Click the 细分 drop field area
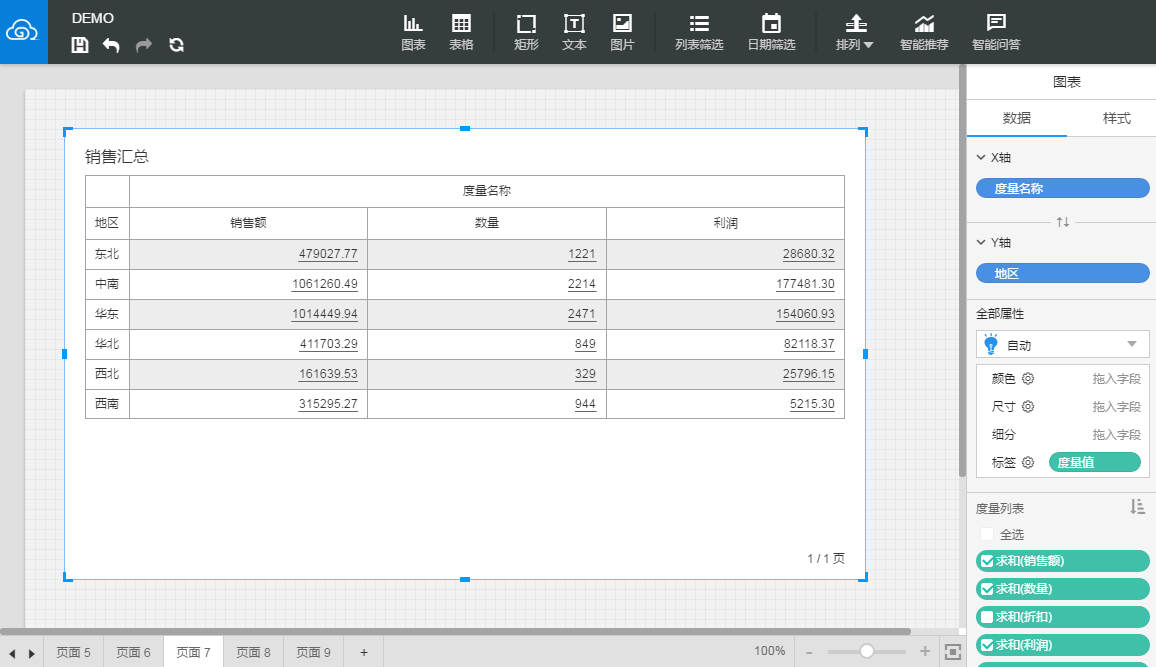The height and width of the screenshot is (667, 1156). [1116, 434]
